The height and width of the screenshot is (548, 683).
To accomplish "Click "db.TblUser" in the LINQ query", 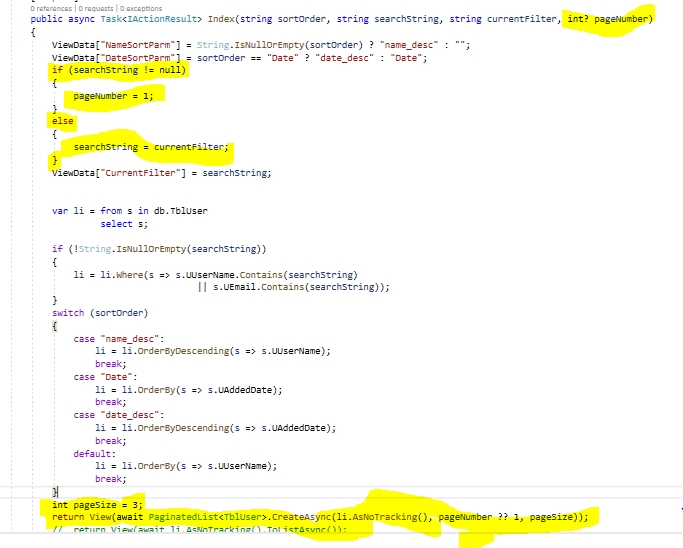I will click(181, 211).
